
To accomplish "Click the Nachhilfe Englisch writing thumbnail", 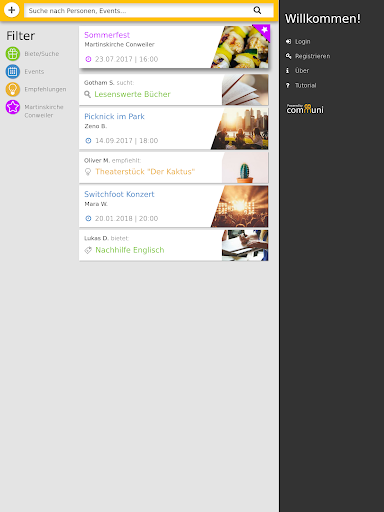I will pyautogui.click(x=245, y=245).
